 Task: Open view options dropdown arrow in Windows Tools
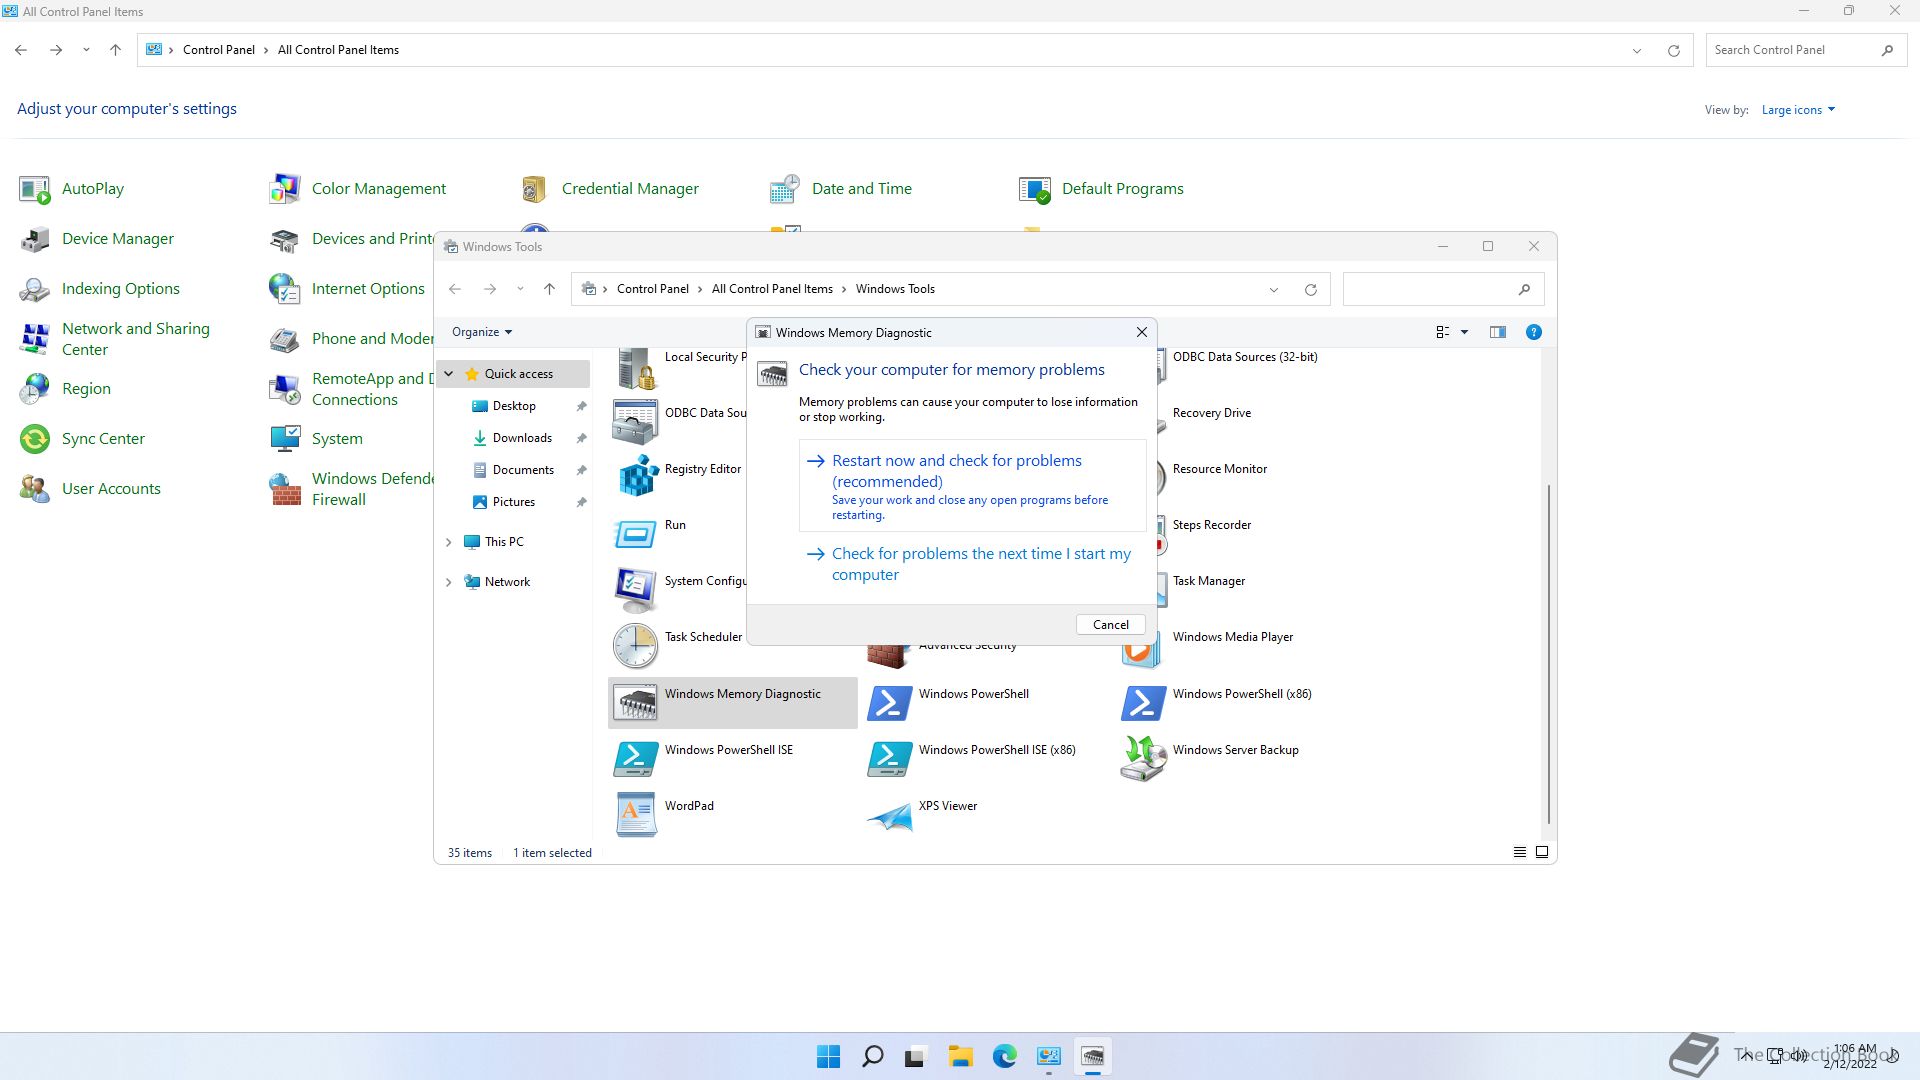pyautogui.click(x=1464, y=332)
